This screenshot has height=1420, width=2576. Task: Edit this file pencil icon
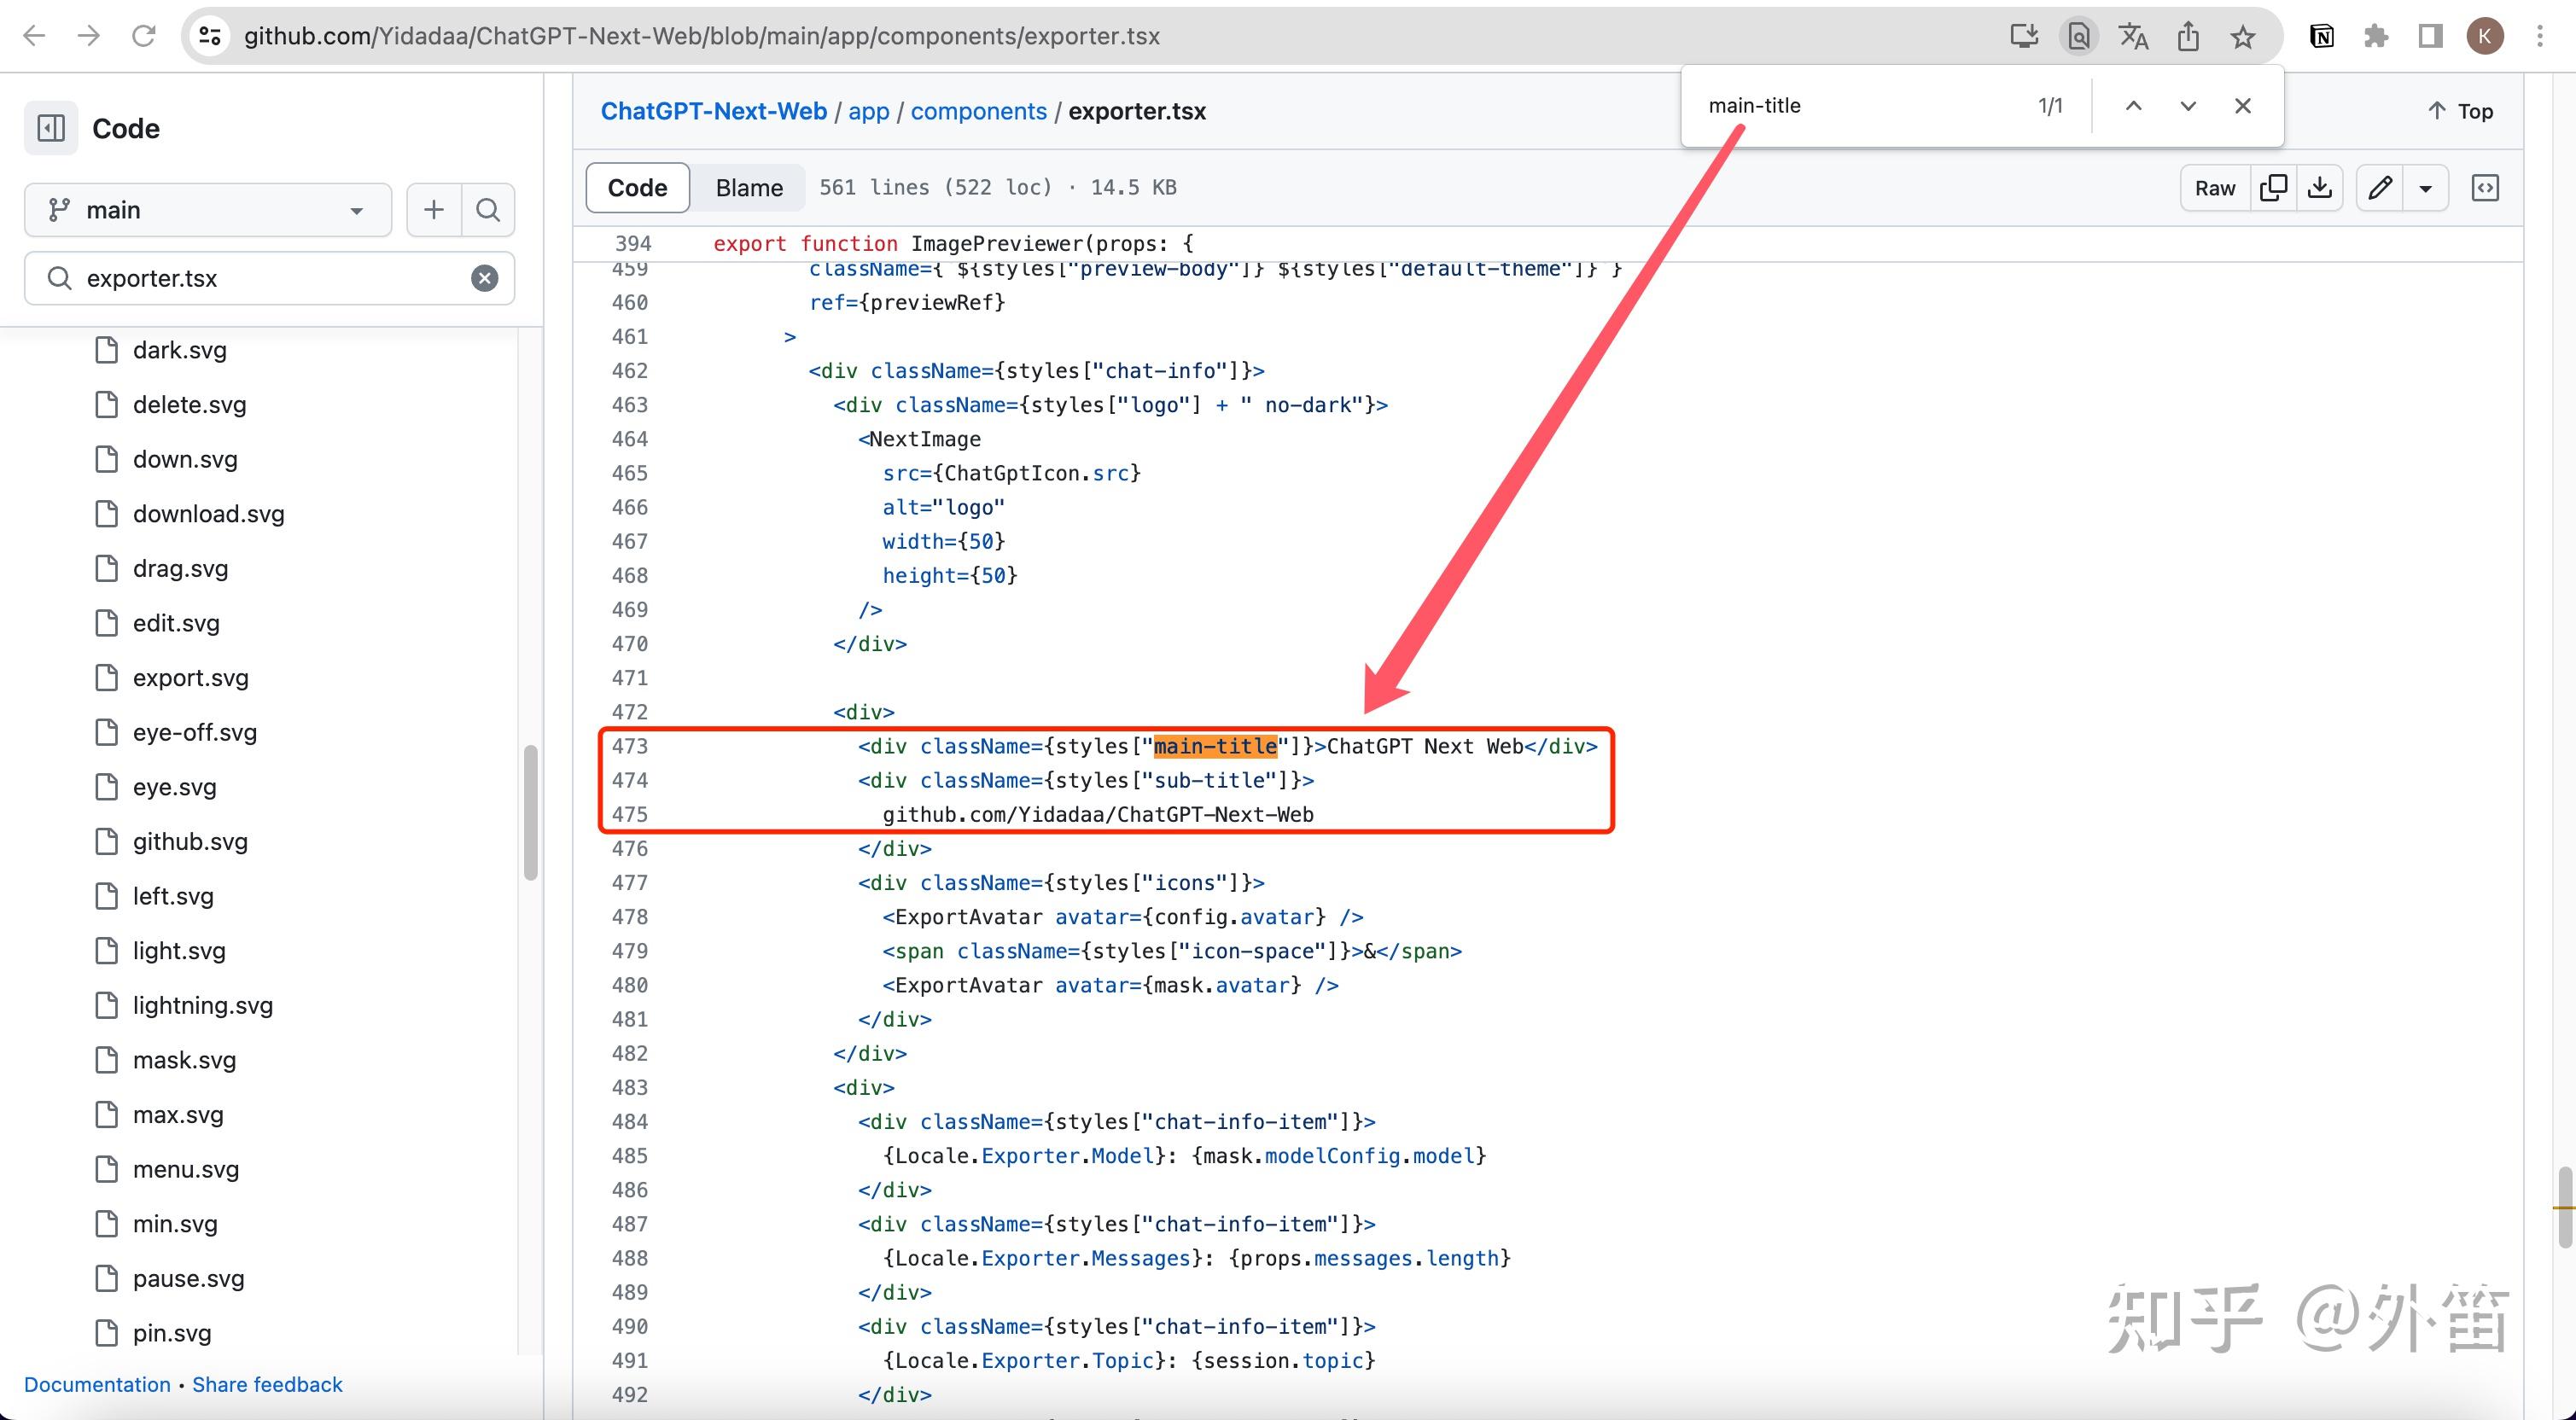(2380, 187)
